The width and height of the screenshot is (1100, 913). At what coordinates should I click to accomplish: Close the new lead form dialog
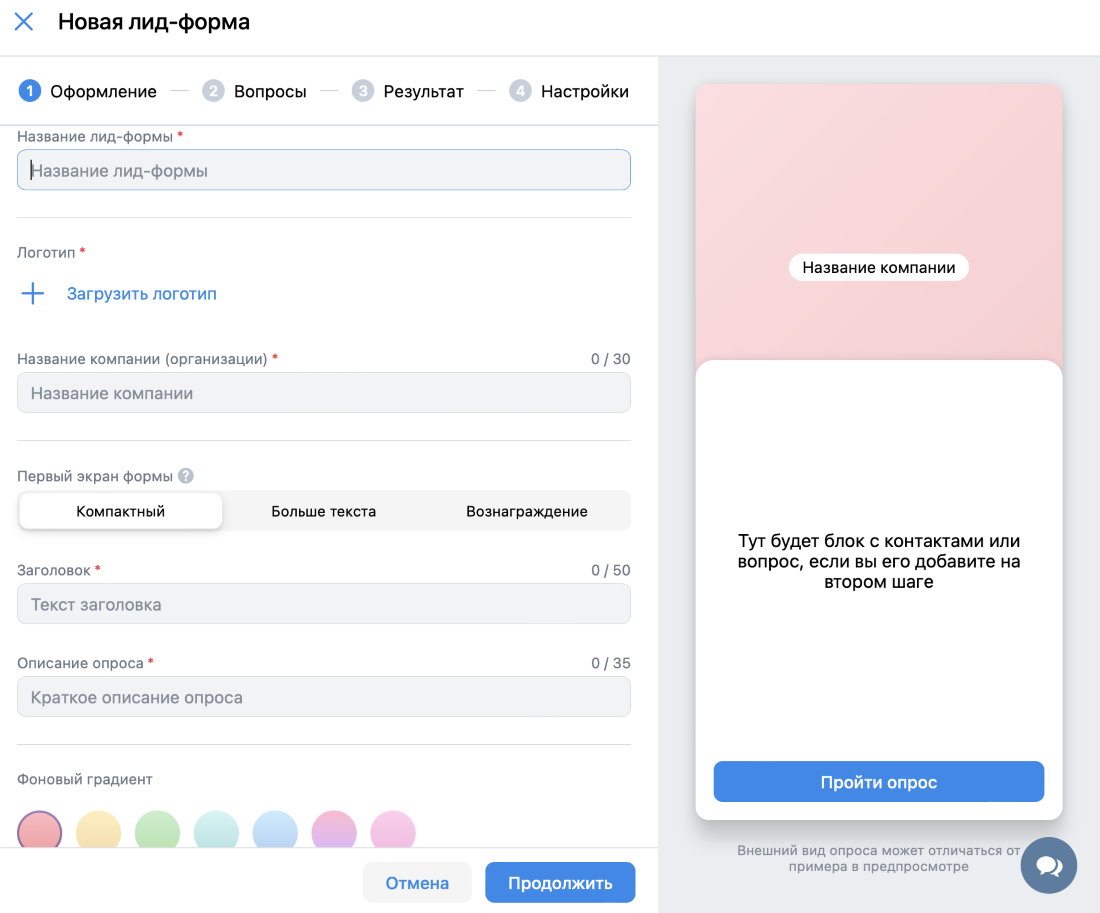tap(24, 22)
